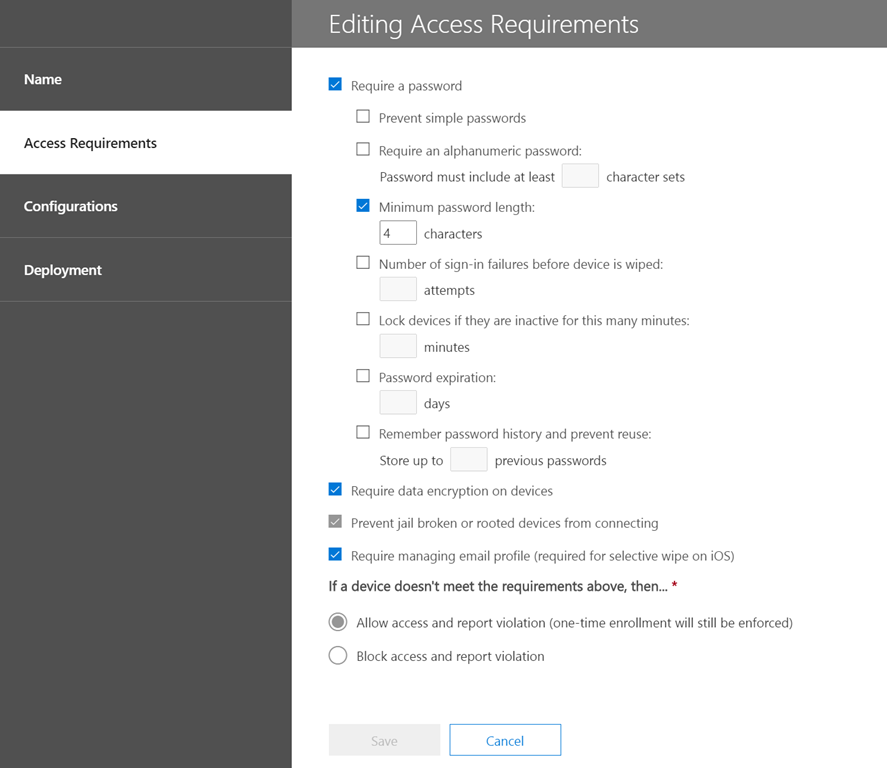Switch to the Configurations tab
The height and width of the screenshot is (768, 887).
[71, 206]
